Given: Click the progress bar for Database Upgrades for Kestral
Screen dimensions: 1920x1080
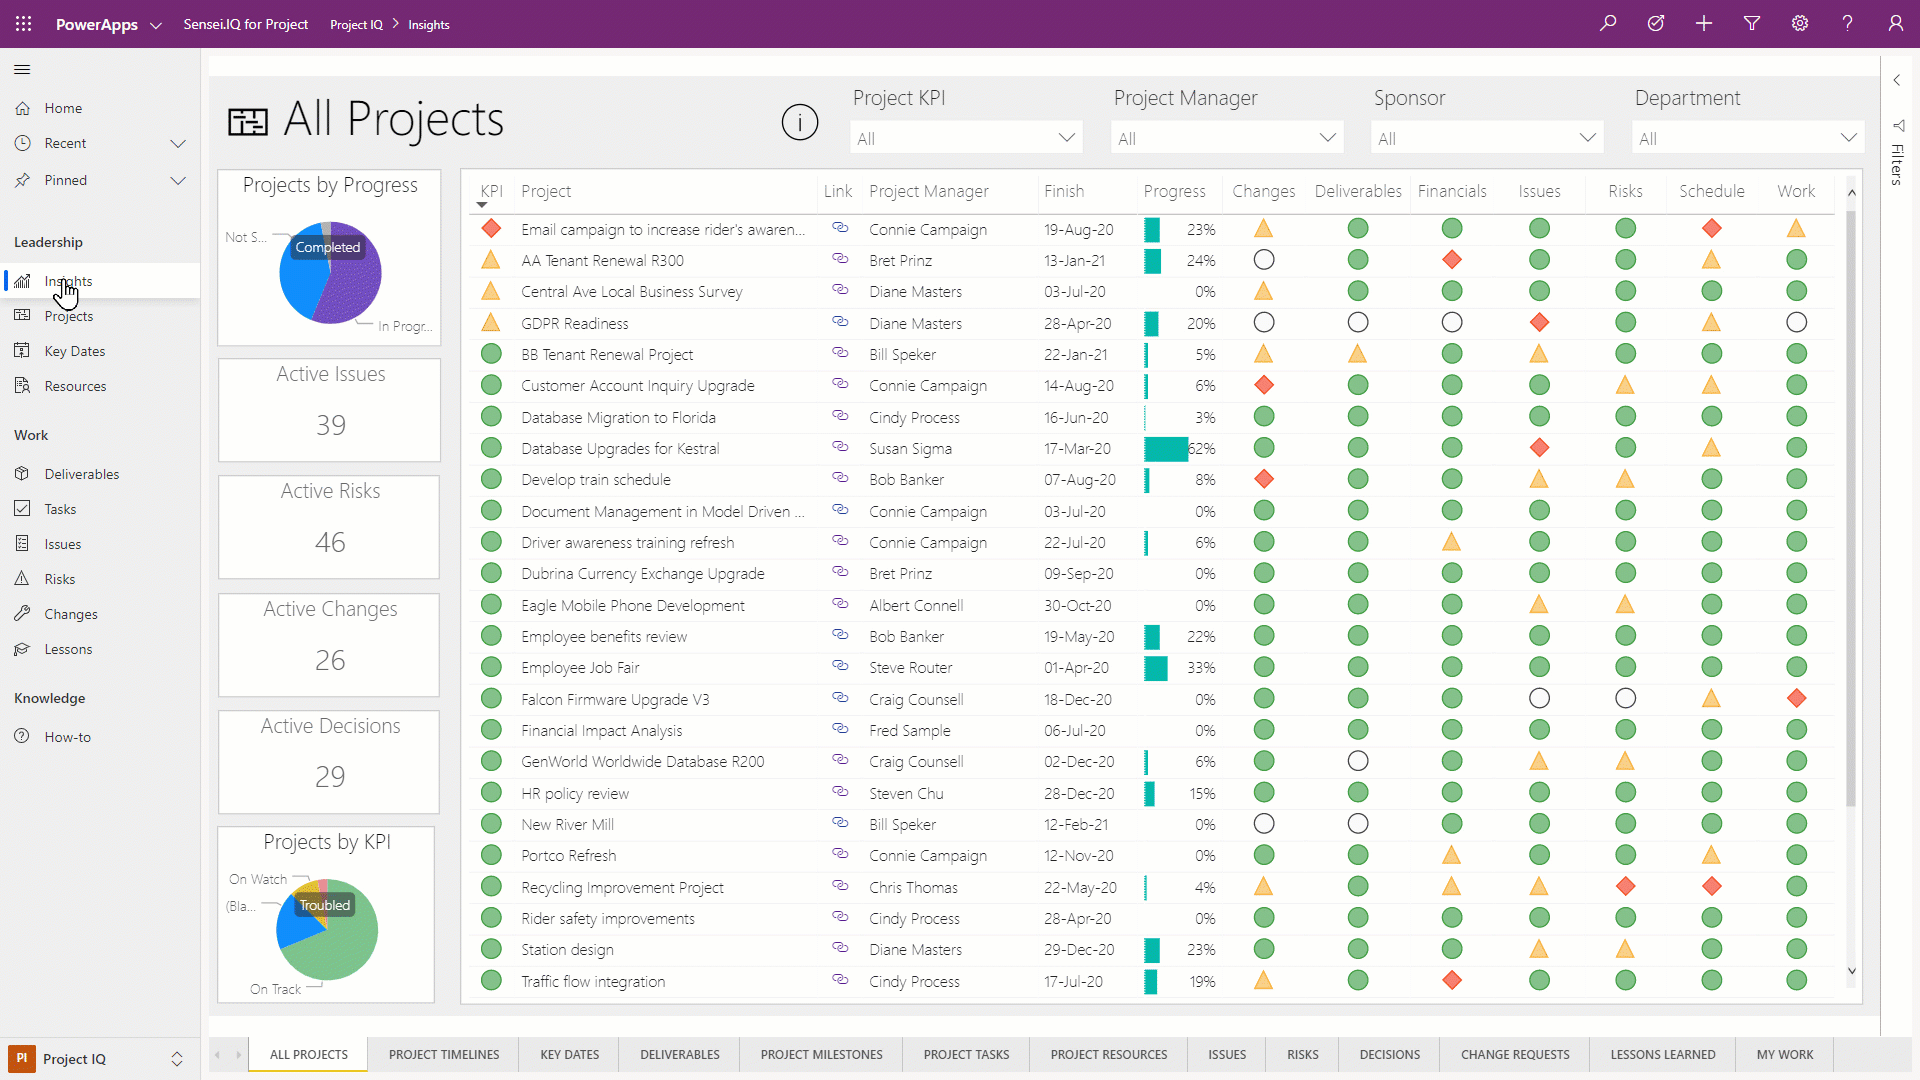Looking at the screenshot, I should 1165,448.
